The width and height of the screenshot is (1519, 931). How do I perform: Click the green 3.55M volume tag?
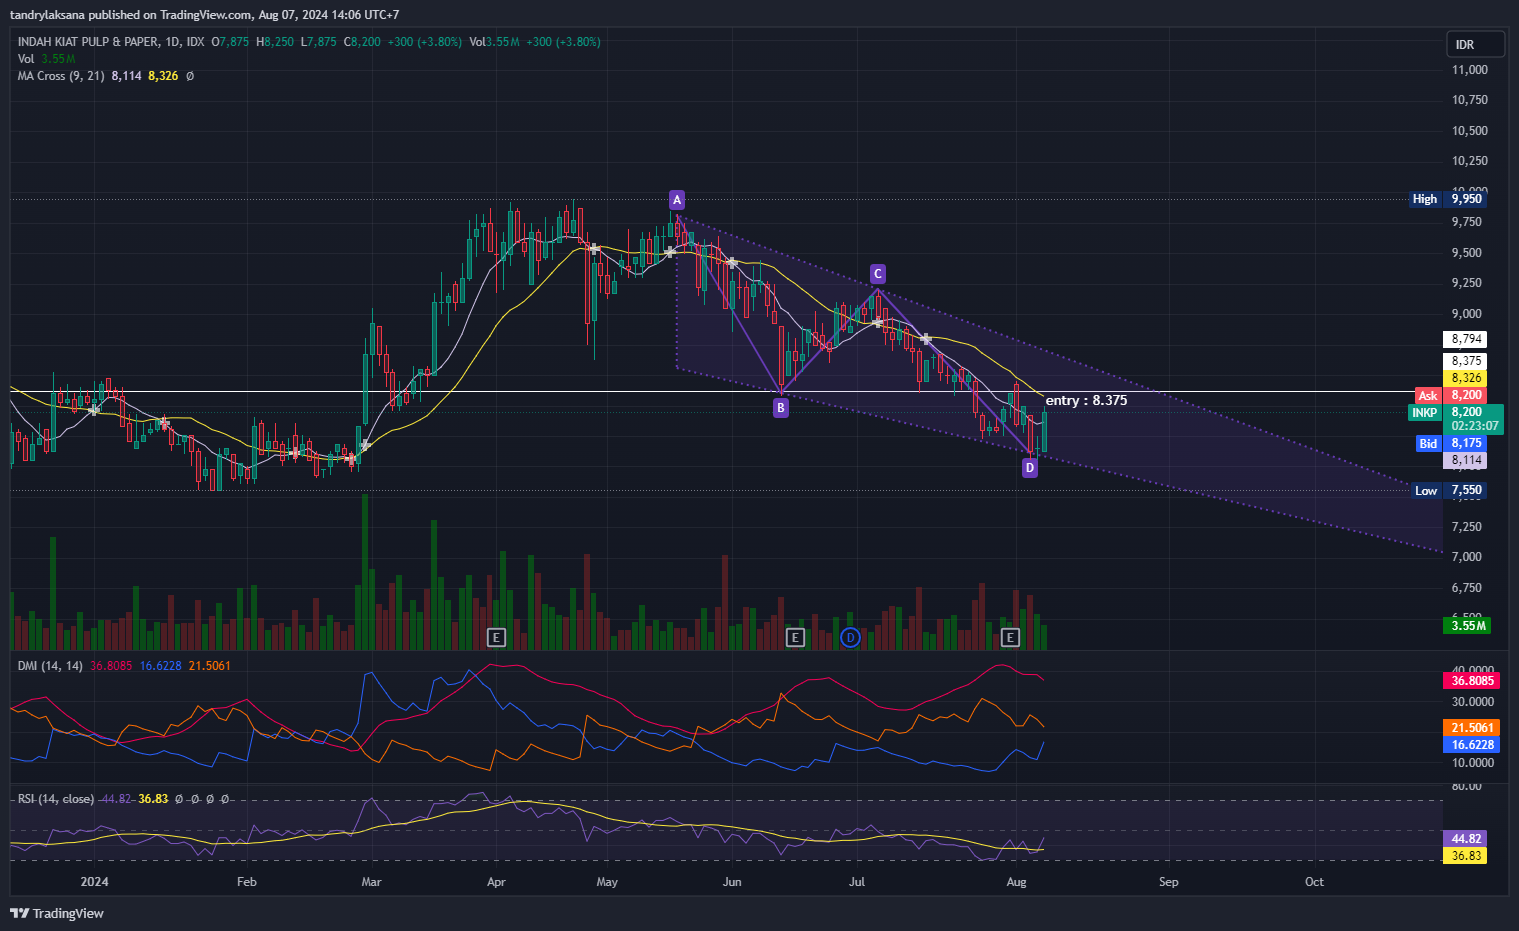pyautogui.click(x=1468, y=625)
